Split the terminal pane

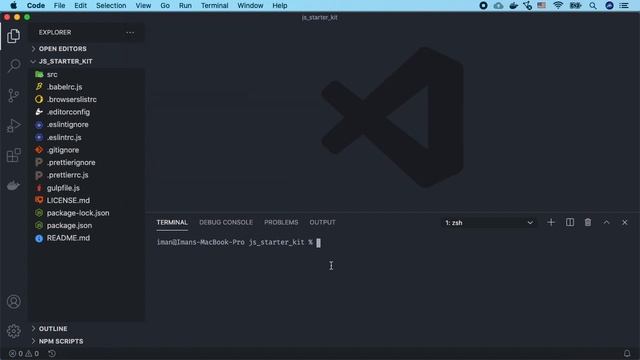click(x=570, y=222)
